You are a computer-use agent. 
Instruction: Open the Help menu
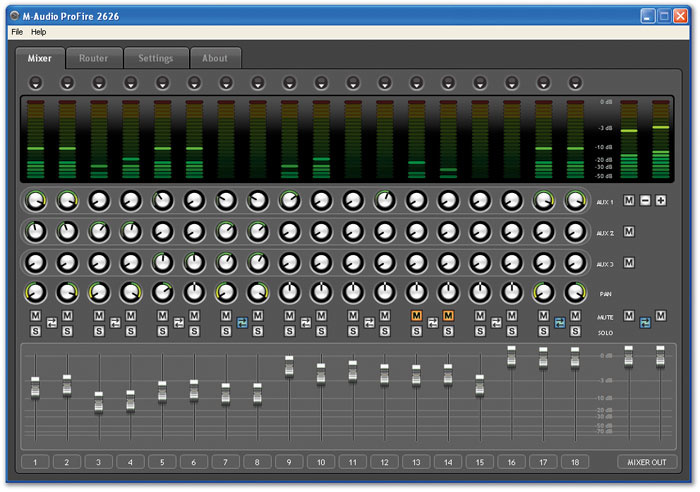[38, 32]
